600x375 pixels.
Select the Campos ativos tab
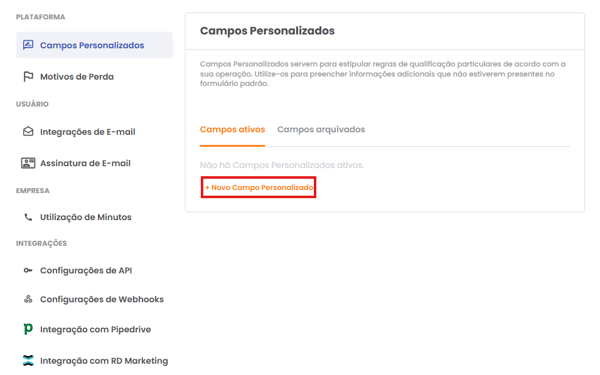[232, 129]
